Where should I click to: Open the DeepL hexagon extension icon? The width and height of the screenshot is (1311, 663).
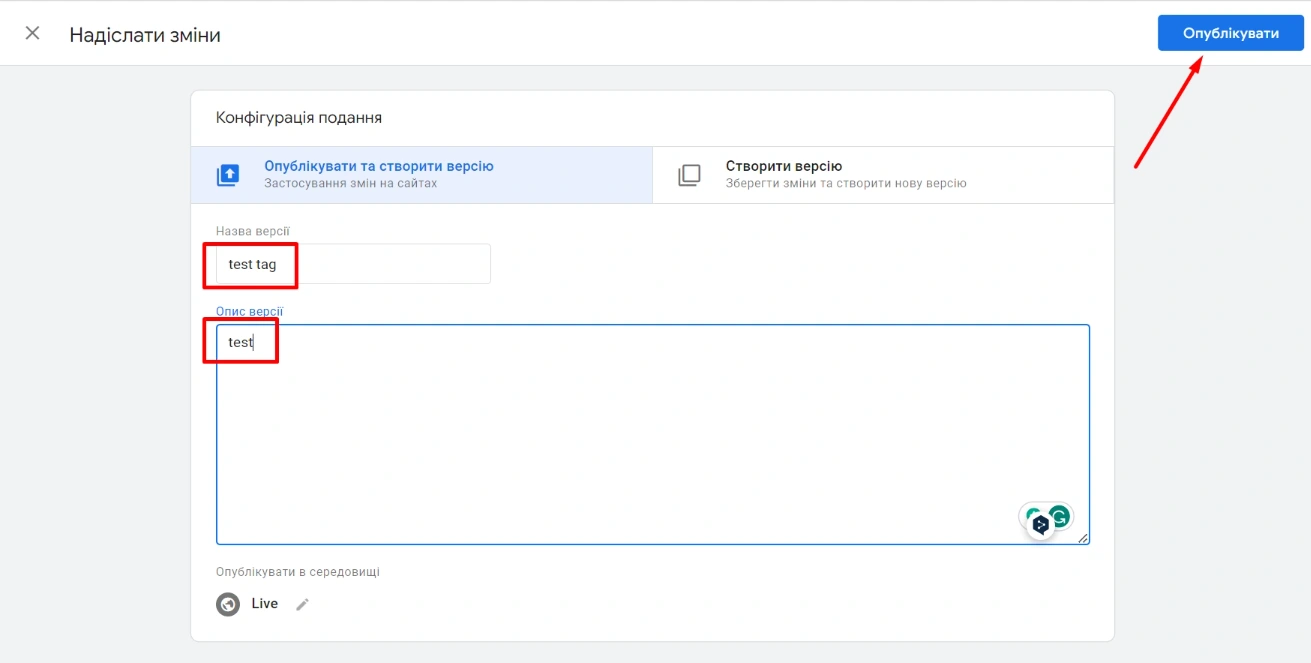pyautogui.click(x=1040, y=524)
